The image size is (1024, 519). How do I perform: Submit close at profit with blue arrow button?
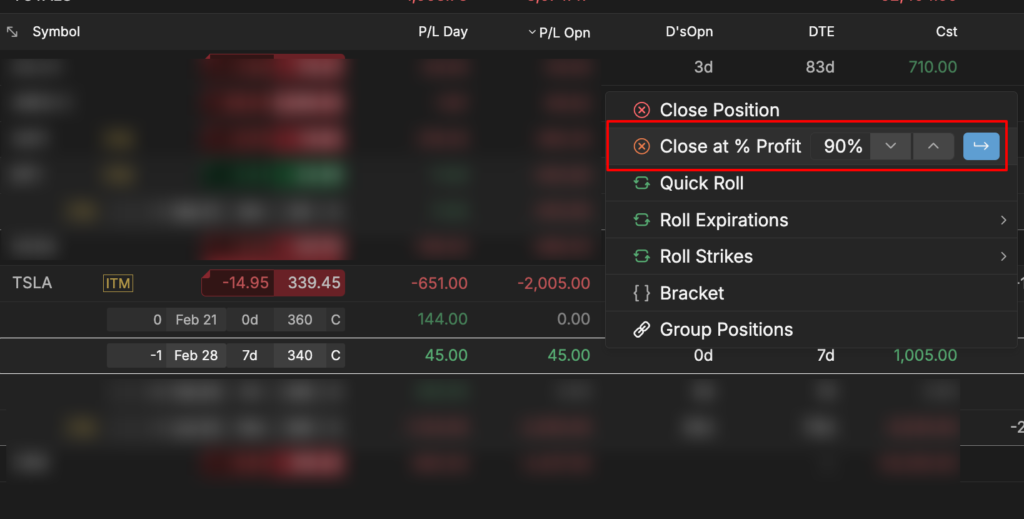pos(981,147)
